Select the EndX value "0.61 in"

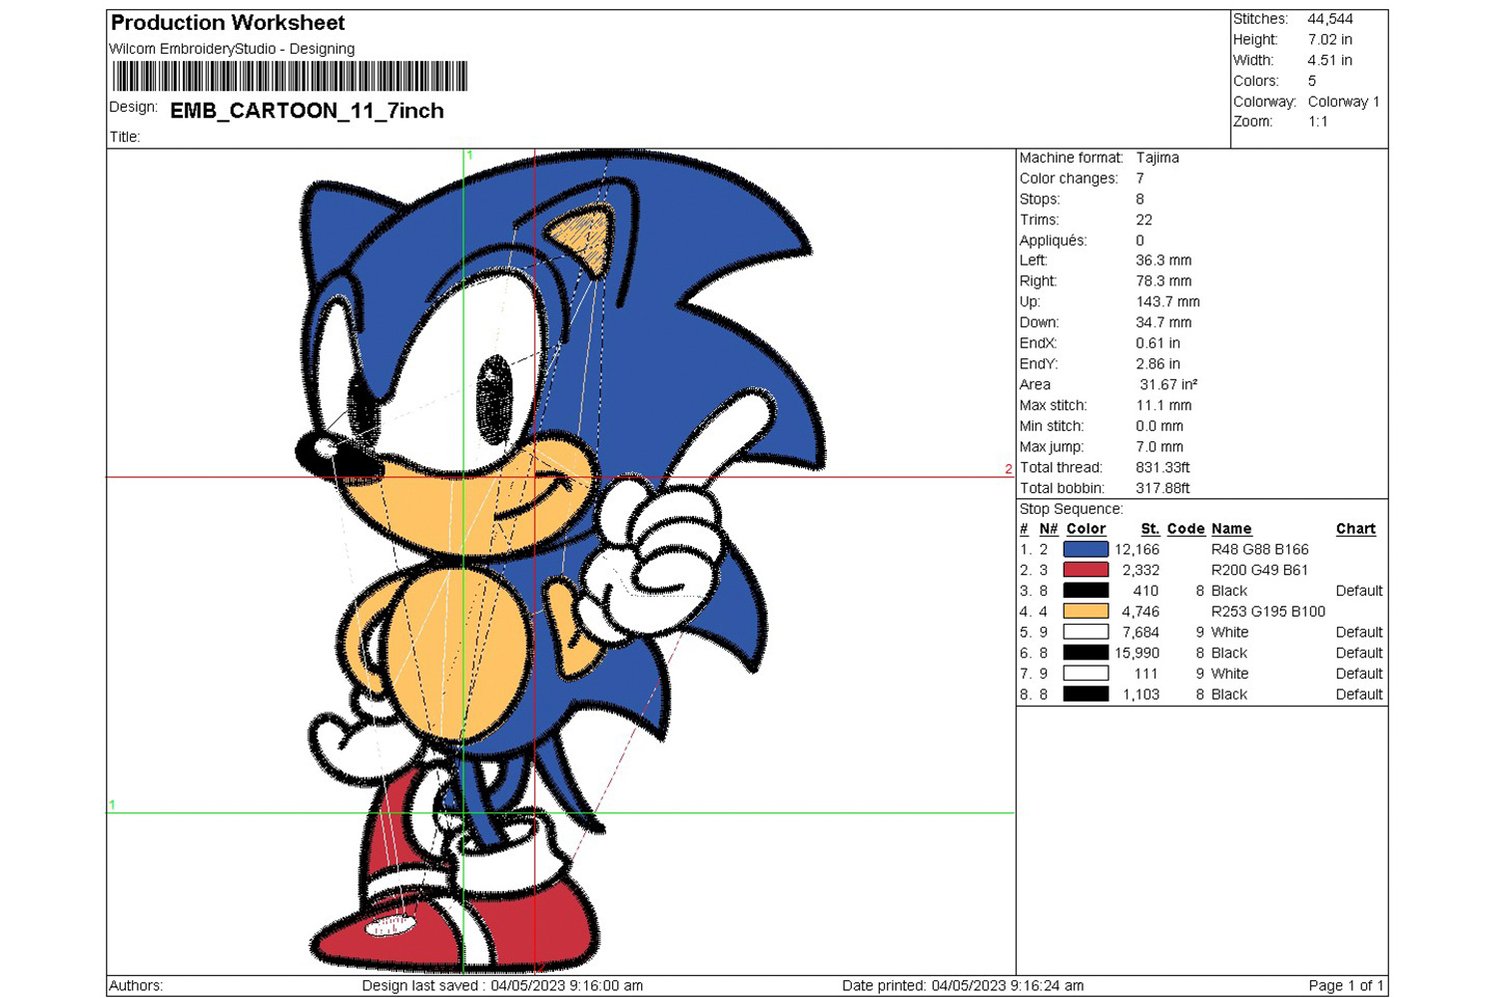(1158, 343)
